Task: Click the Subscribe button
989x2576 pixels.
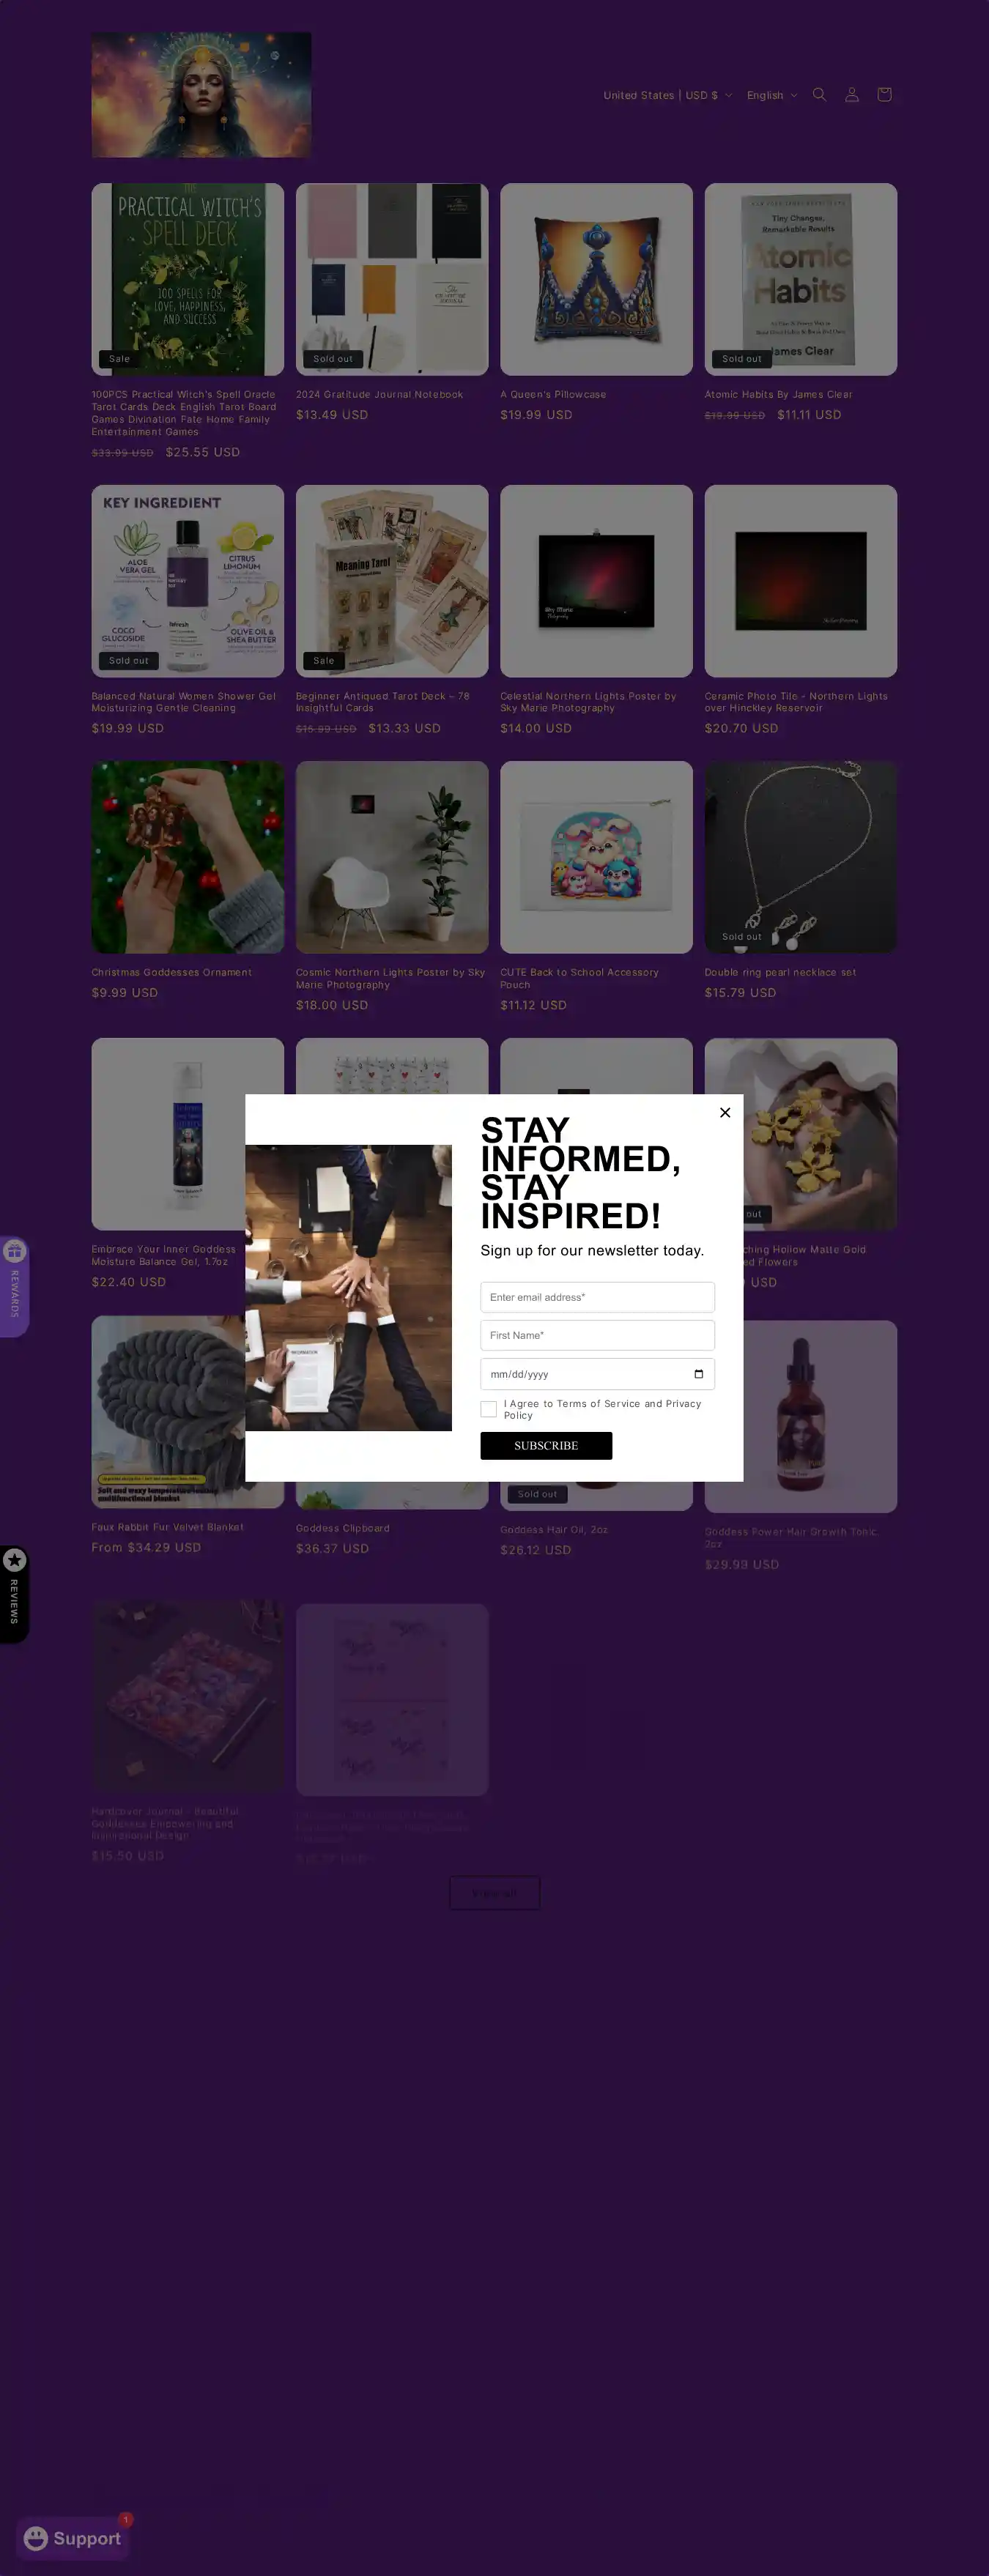Action: click(546, 1445)
